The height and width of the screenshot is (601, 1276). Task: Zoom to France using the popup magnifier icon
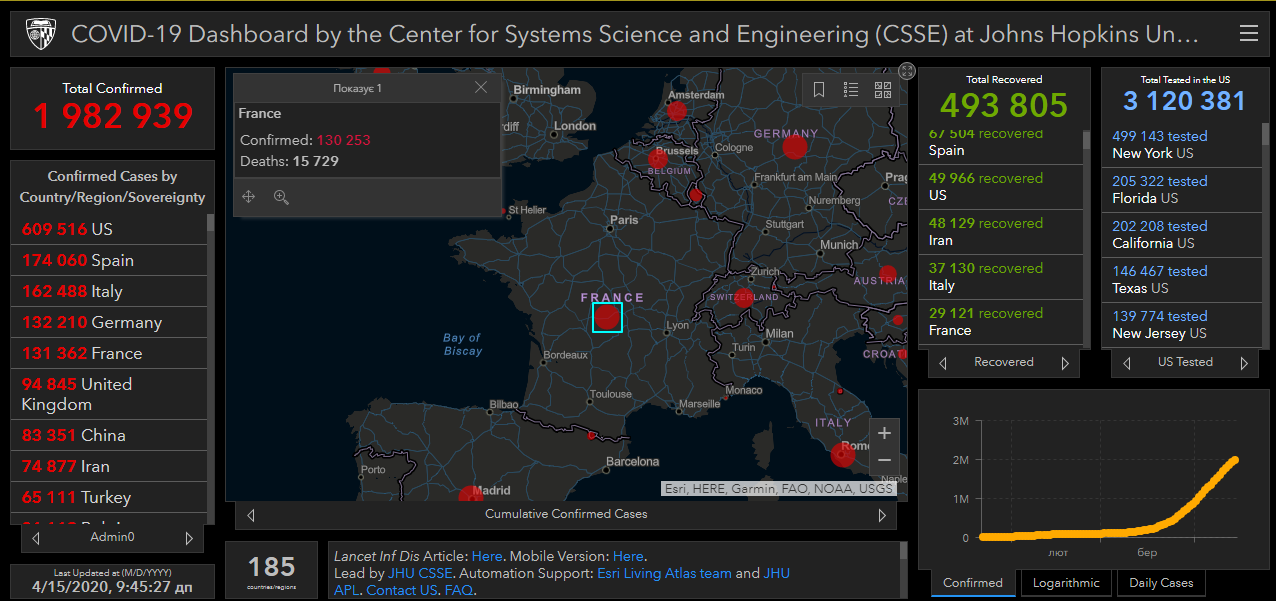pyautogui.click(x=281, y=197)
